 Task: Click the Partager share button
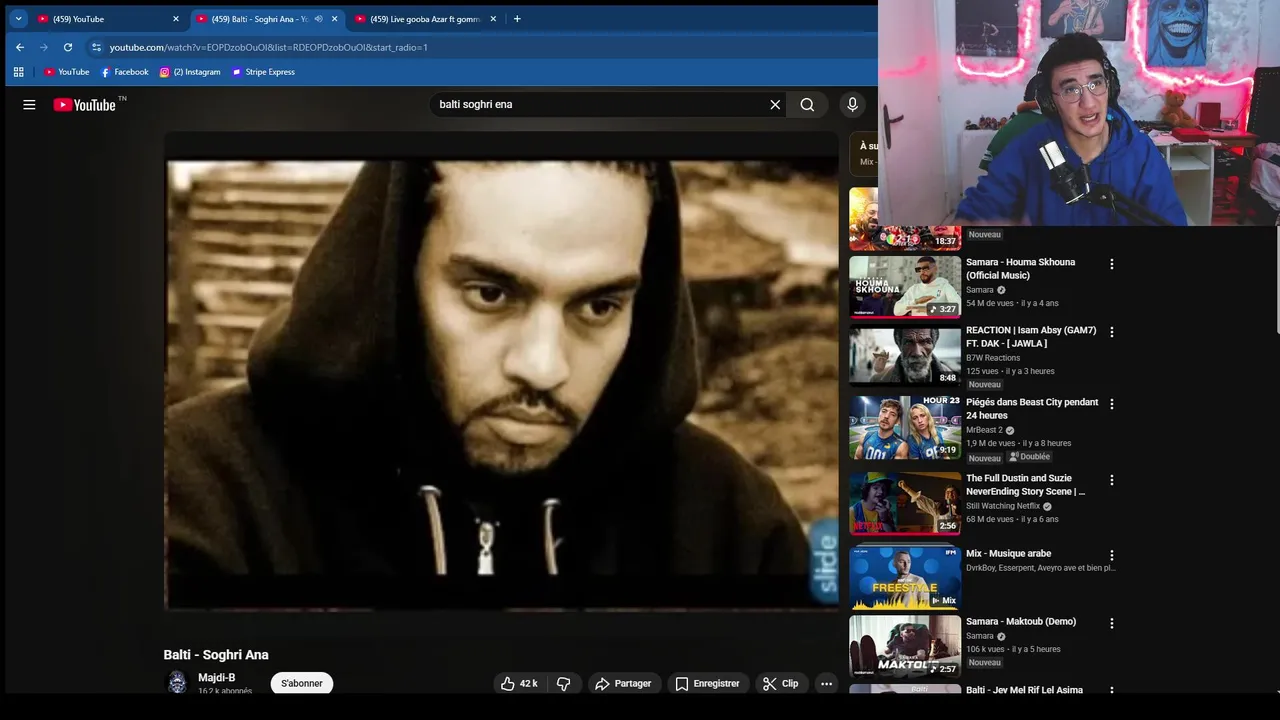[x=623, y=684]
